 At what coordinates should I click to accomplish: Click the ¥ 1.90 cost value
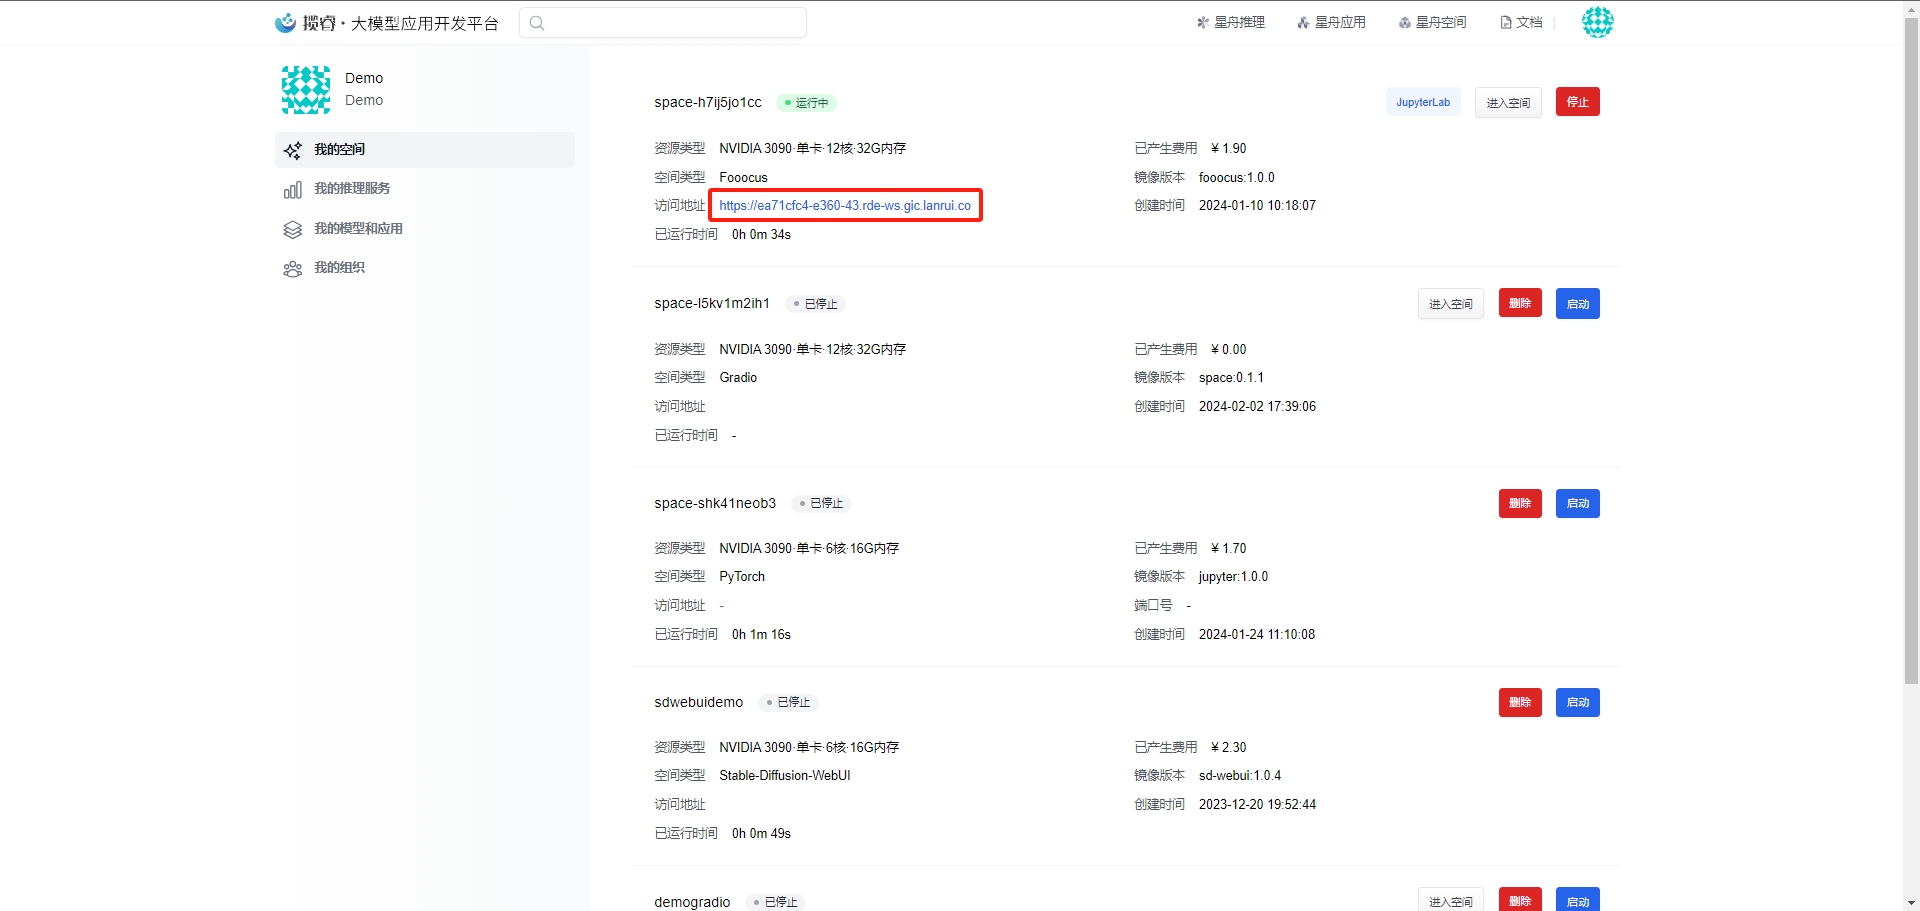1229,149
